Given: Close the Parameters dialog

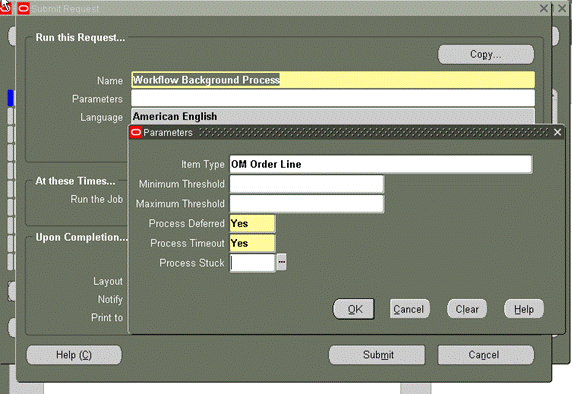Looking at the screenshot, I should pyautogui.click(x=557, y=132).
